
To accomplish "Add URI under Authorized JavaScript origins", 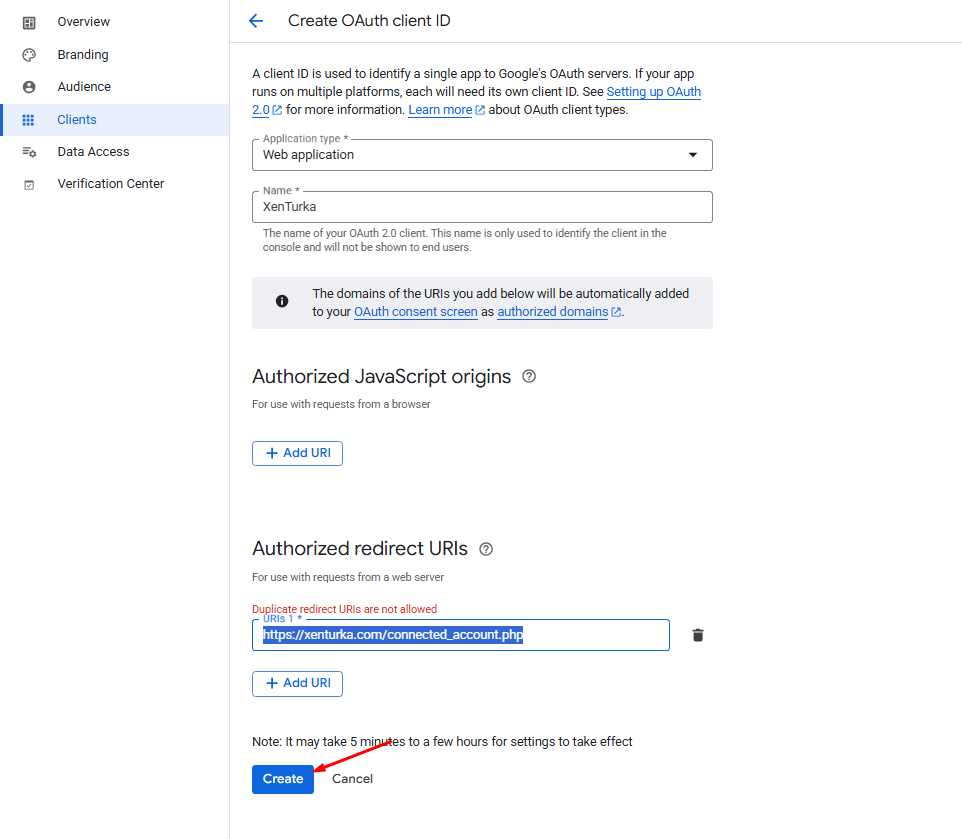I will click(x=298, y=453).
